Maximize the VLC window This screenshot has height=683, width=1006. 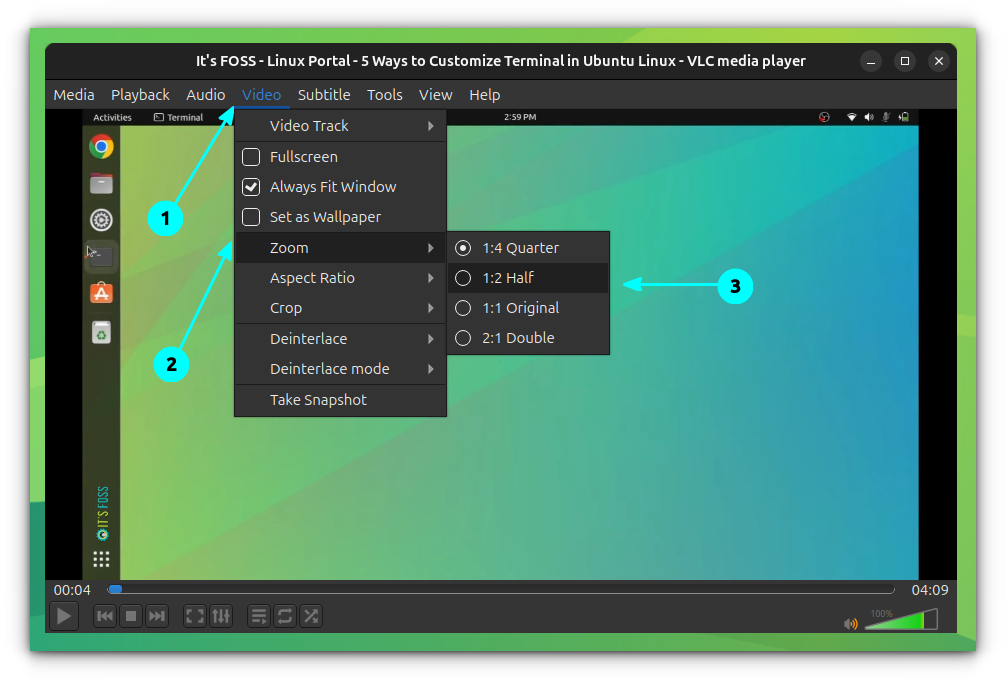pyautogui.click(x=905, y=61)
